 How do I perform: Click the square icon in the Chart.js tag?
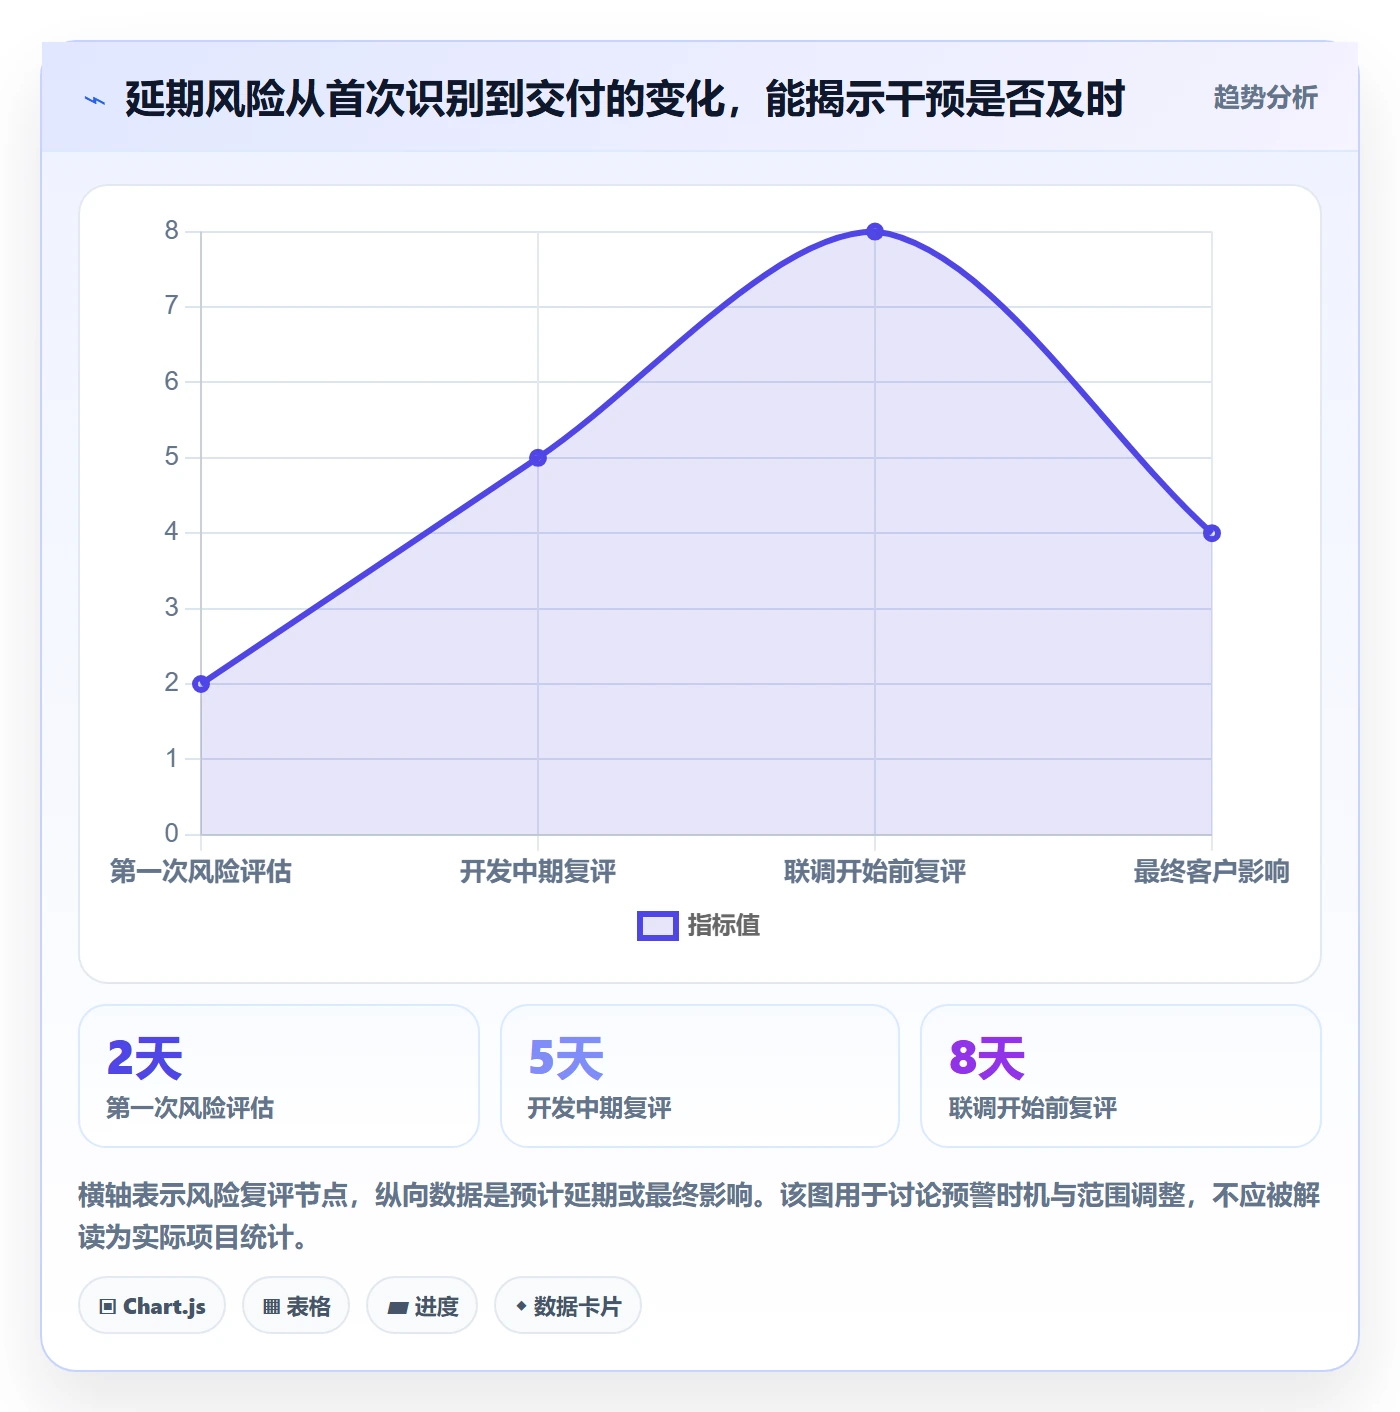coord(108,1307)
